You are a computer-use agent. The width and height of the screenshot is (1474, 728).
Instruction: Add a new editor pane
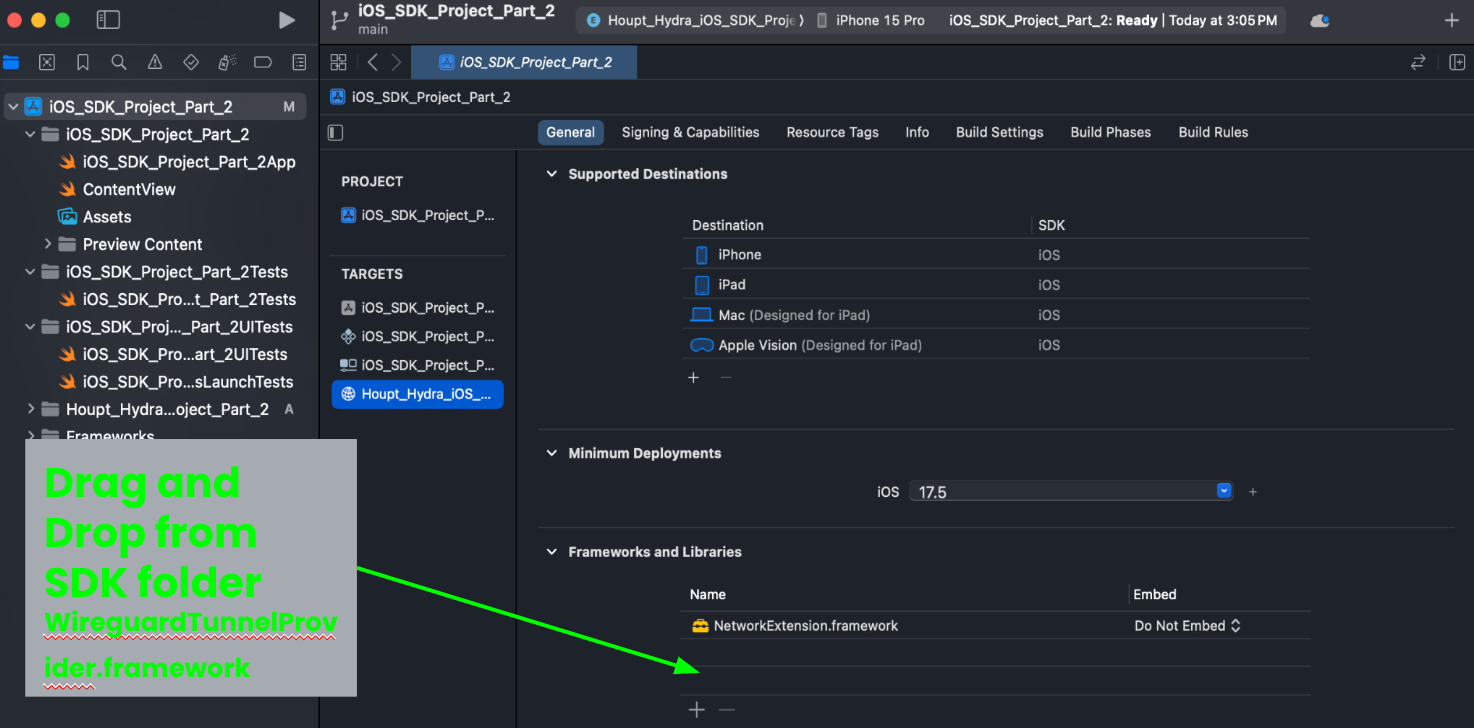point(1457,62)
